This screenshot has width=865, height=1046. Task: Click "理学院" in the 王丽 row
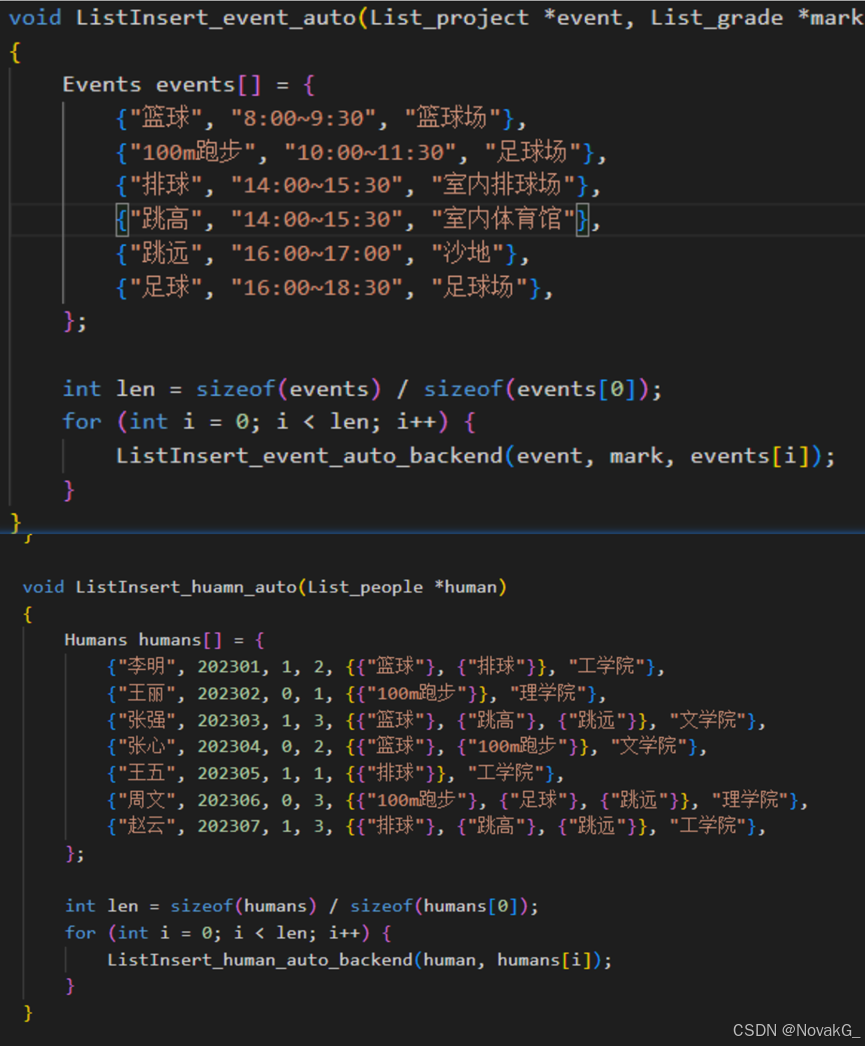tap(548, 694)
